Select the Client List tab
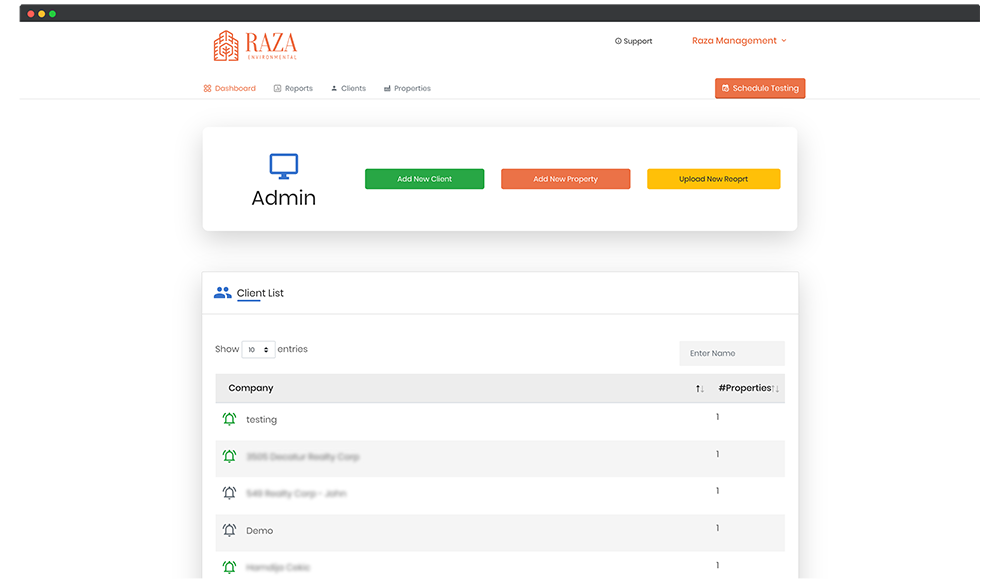1000x583 pixels. coord(260,293)
